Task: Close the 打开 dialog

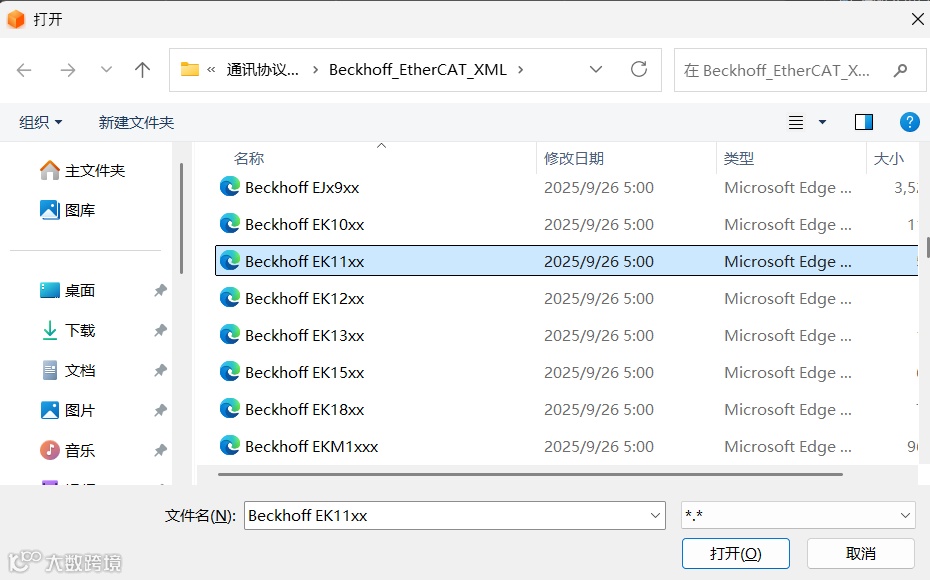Action: pyautogui.click(x=917, y=19)
